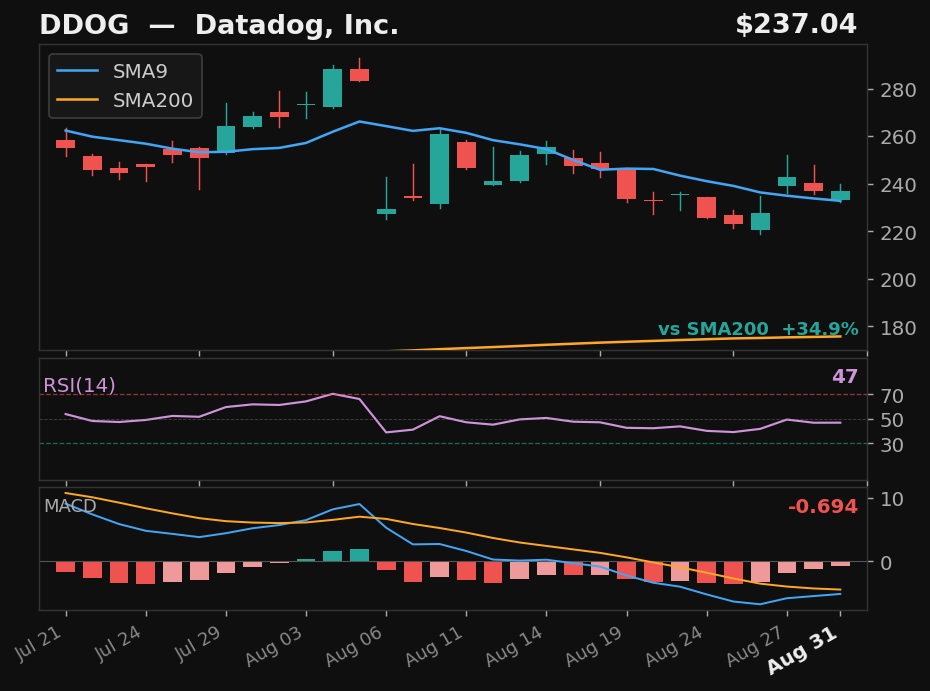Screen dimensions: 930x691
Task: Click the MACD value -0.694
Action: [823, 507]
